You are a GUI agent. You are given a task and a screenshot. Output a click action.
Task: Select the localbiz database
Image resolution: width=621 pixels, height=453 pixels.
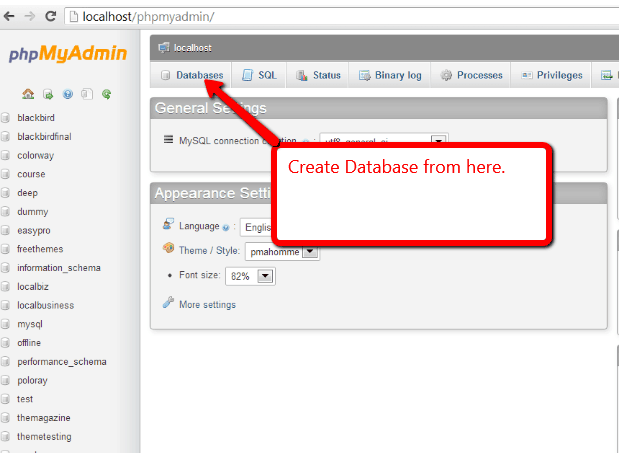pyautogui.click(x=32, y=286)
